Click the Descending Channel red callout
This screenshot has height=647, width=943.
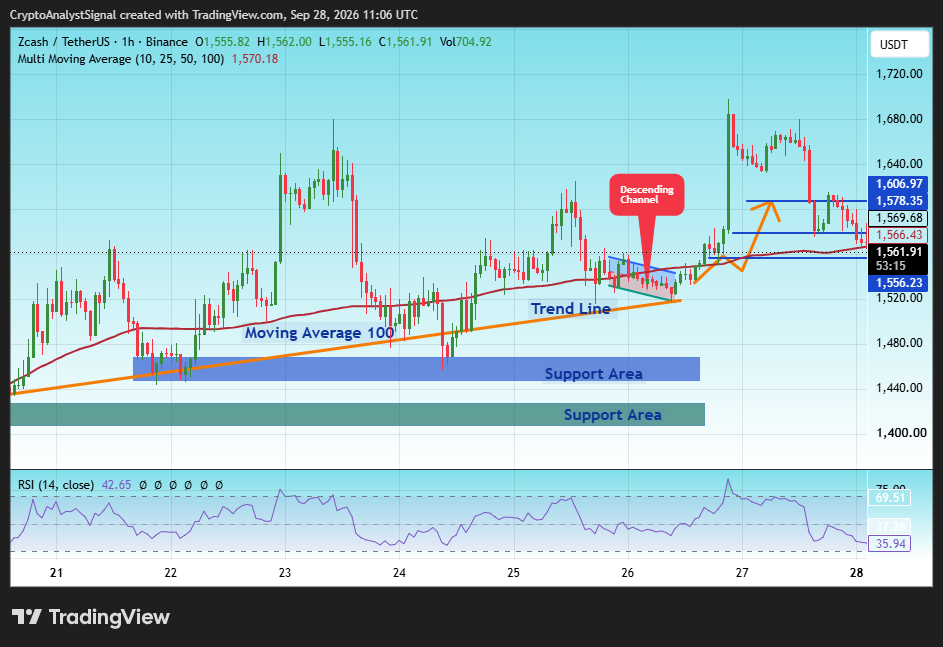(647, 195)
